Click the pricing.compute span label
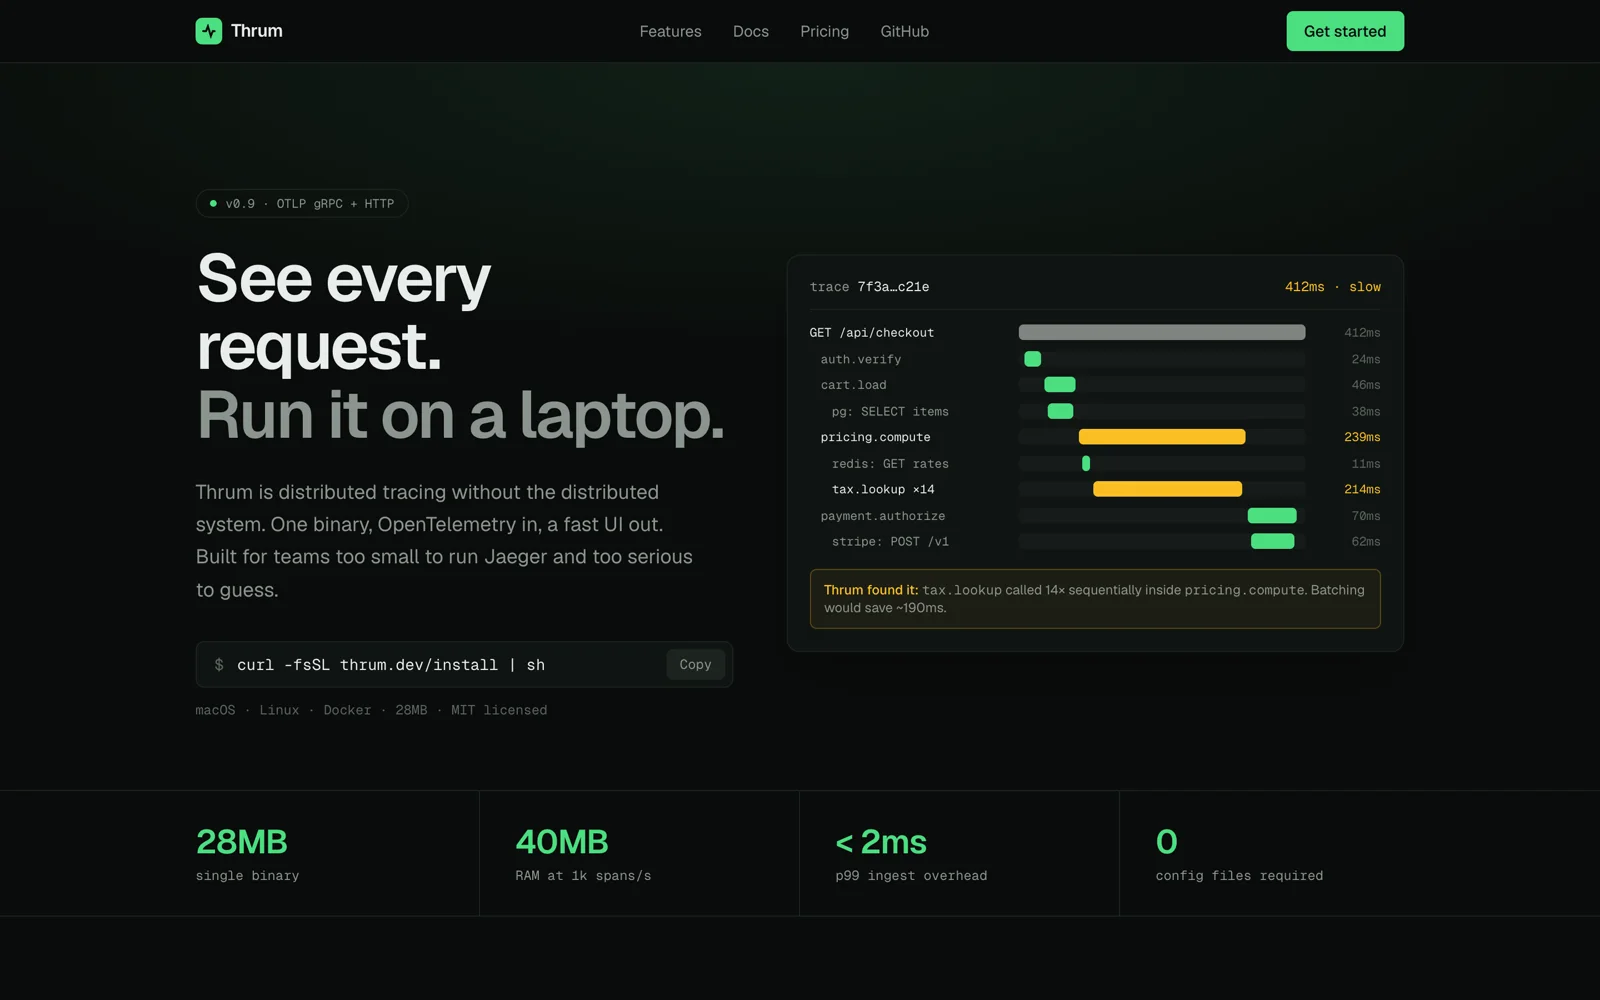The height and width of the screenshot is (1000, 1600). click(x=875, y=437)
